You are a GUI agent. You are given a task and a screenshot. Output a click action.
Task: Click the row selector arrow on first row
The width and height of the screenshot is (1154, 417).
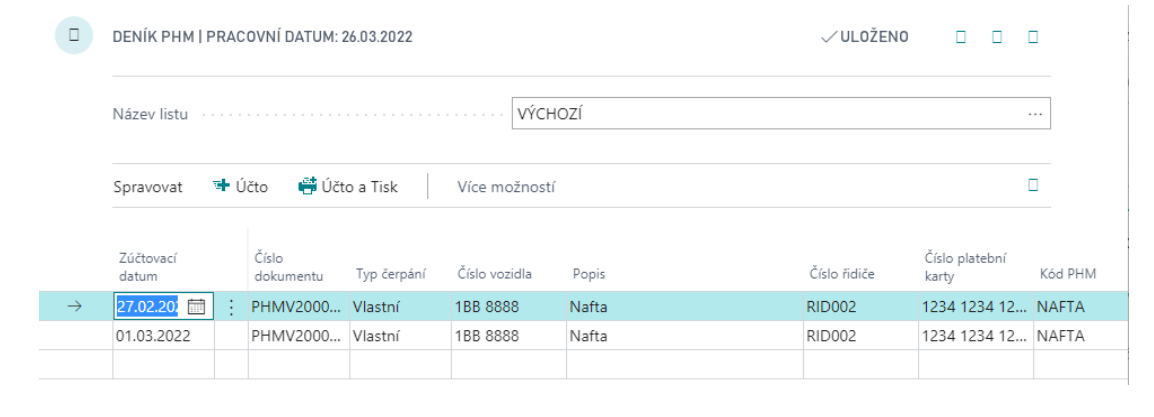point(74,307)
